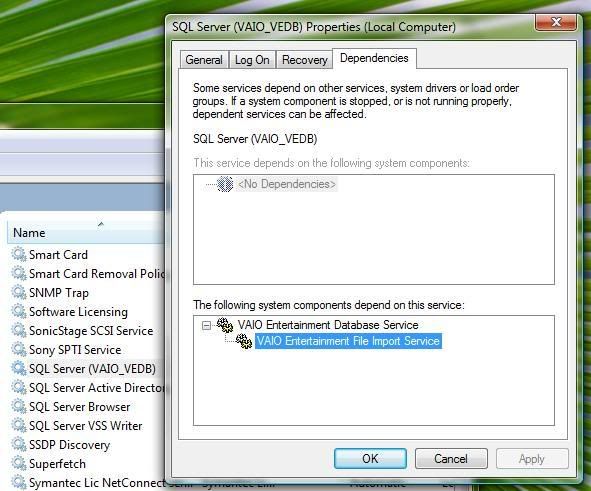
Task: Click the Symantec Lic NetConnect gear icon
Action: point(18,482)
